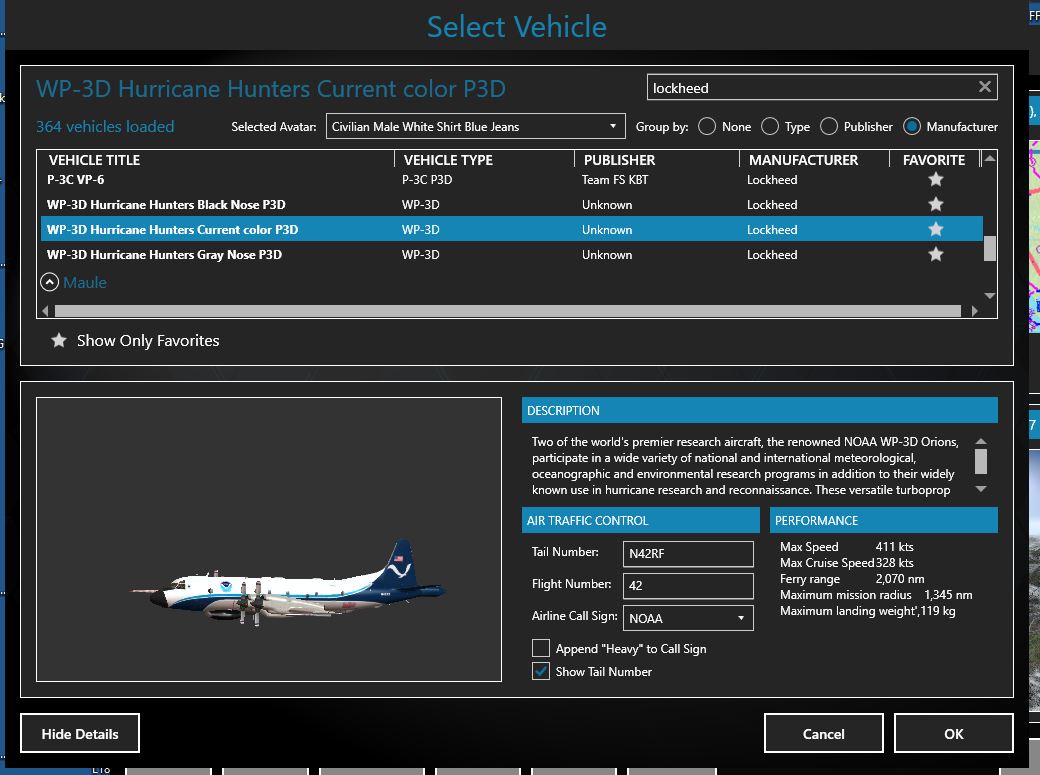This screenshot has width=1040, height=775.
Task: Click the Ferry range 2,070 nm value
Action: (899, 579)
